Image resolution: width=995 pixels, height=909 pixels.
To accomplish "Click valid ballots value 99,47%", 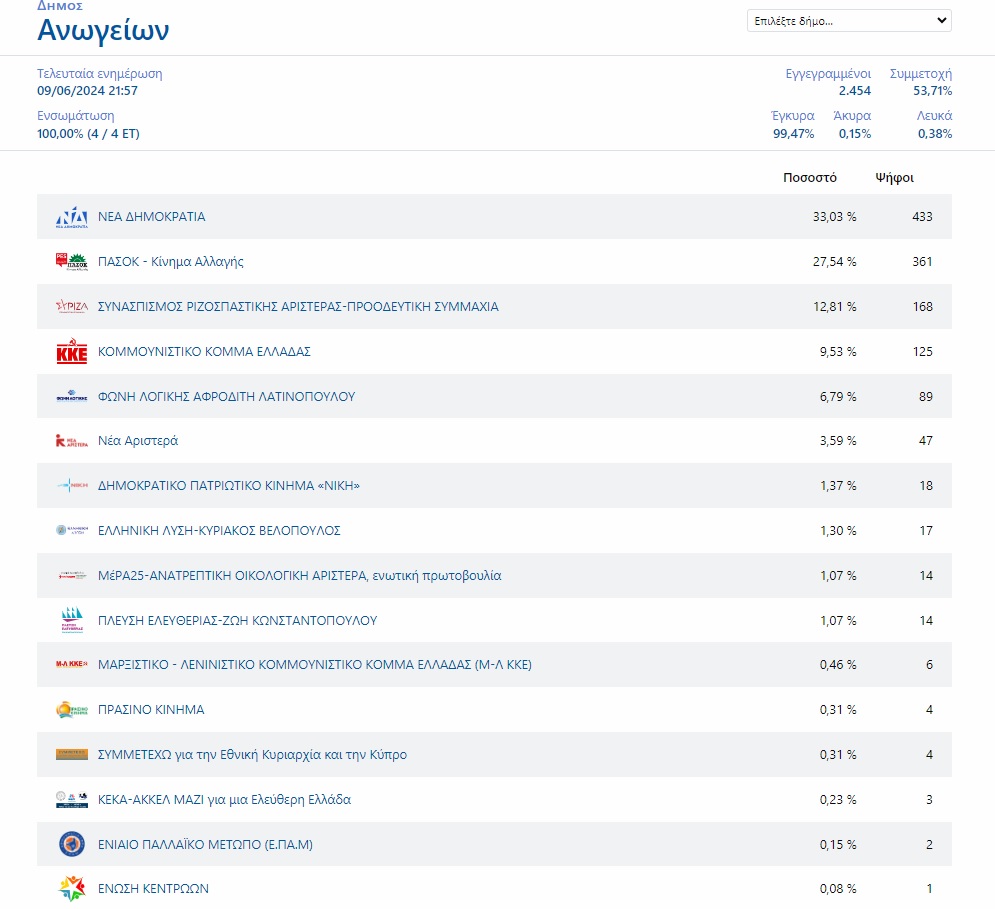I will pos(793,133).
